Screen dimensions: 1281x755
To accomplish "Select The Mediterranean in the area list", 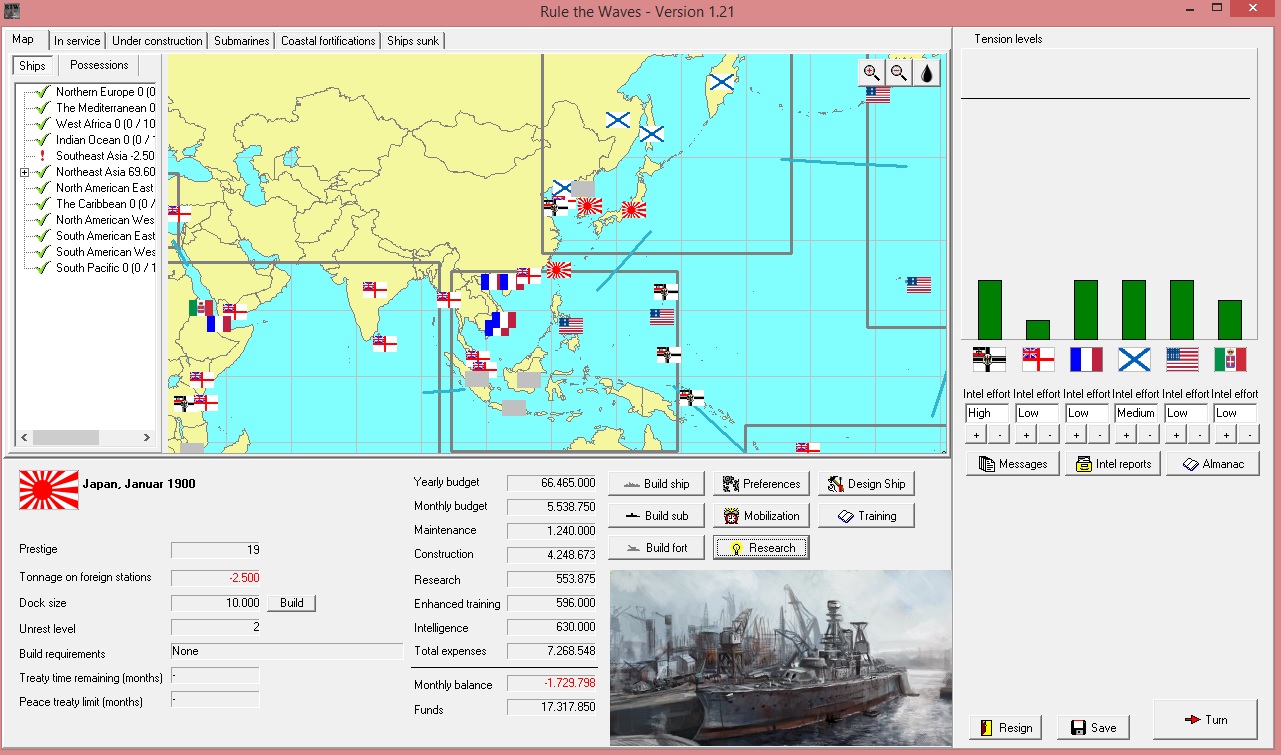I will [105, 108].
